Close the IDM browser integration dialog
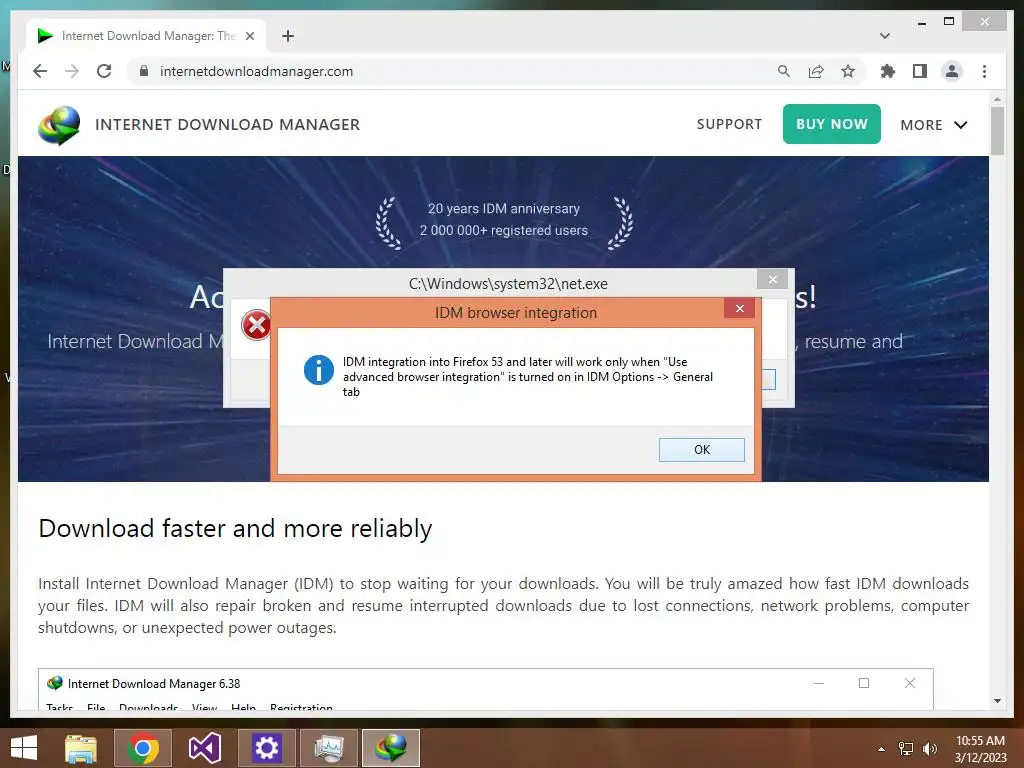 (739, 309)
